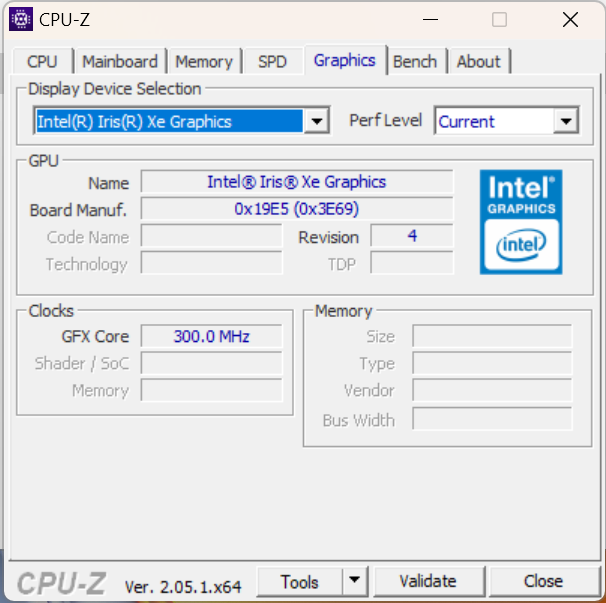This screenshot has height=603, width=606.
Task: Click the empty Memory clock field
Action: tap(211, 390)
